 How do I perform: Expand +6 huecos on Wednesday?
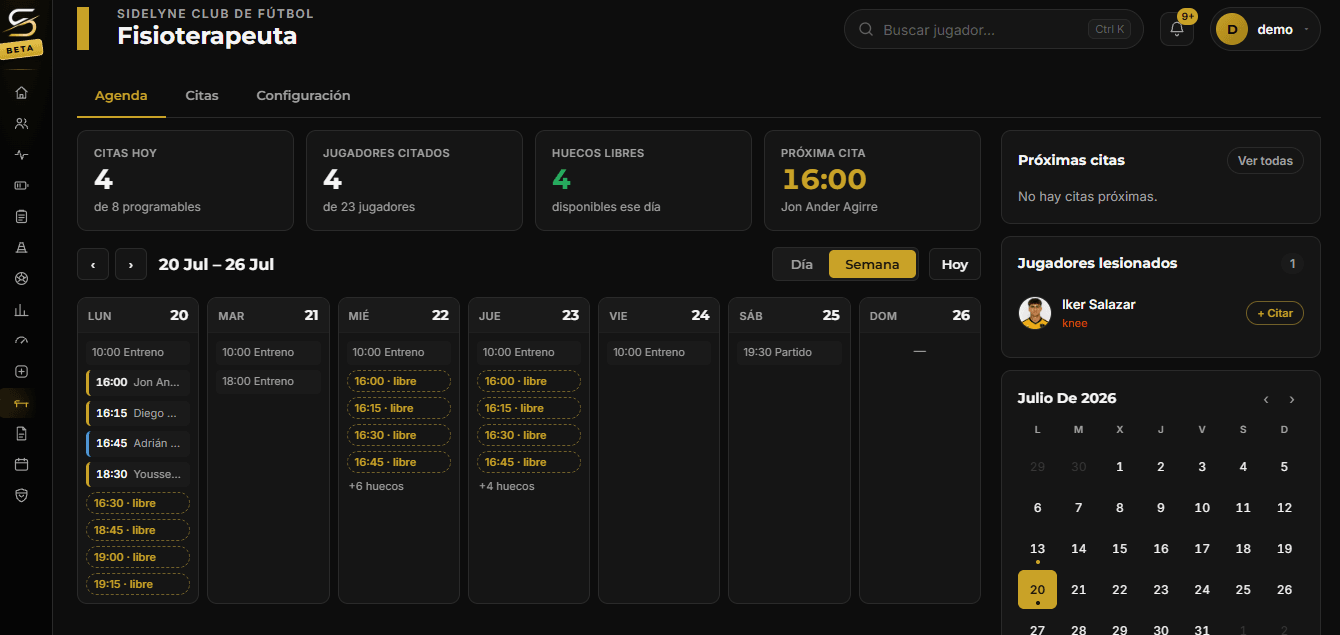tap(376, 486)
